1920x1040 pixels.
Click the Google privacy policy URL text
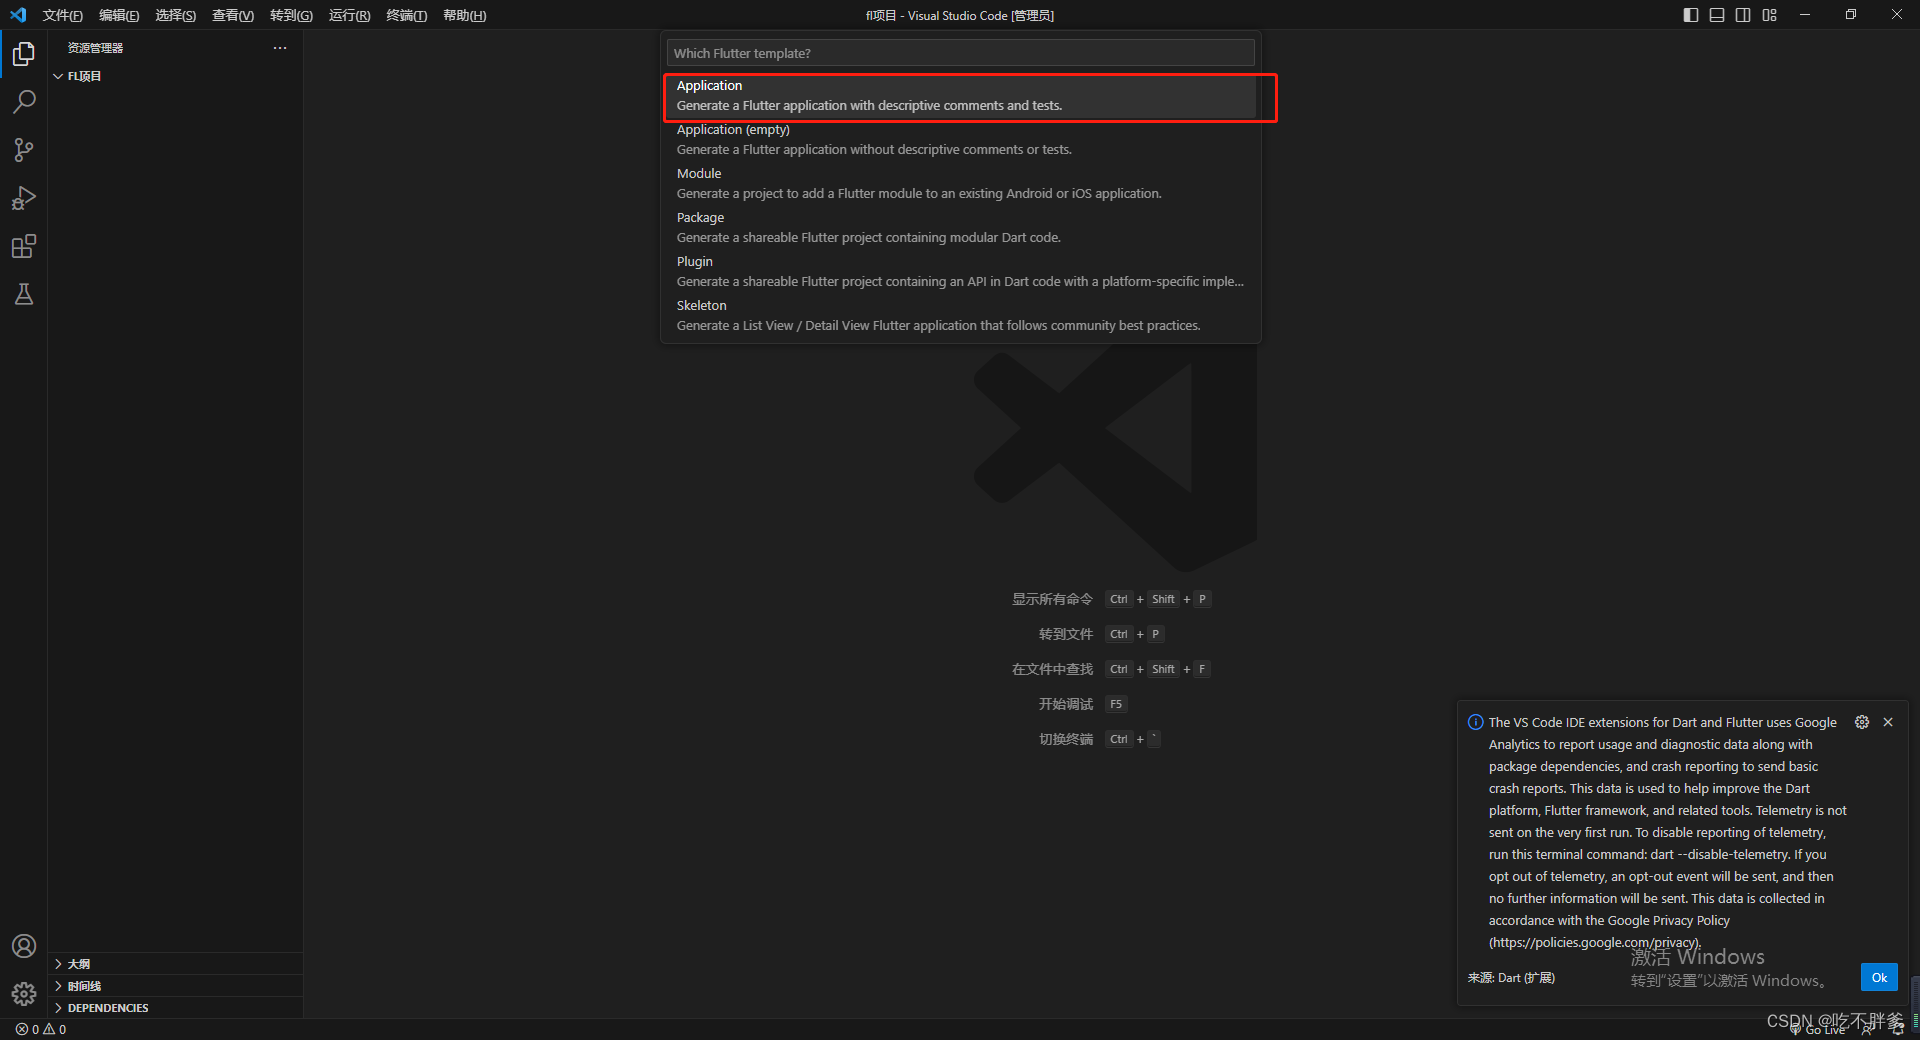pyautogui.click(x=1594, y=942)
